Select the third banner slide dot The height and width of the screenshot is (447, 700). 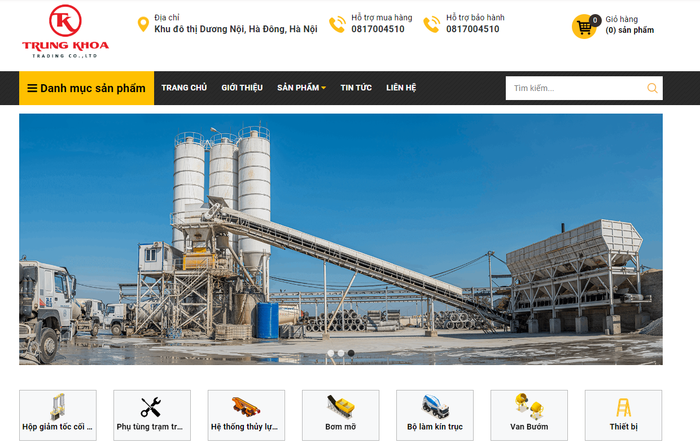(351, 353)
